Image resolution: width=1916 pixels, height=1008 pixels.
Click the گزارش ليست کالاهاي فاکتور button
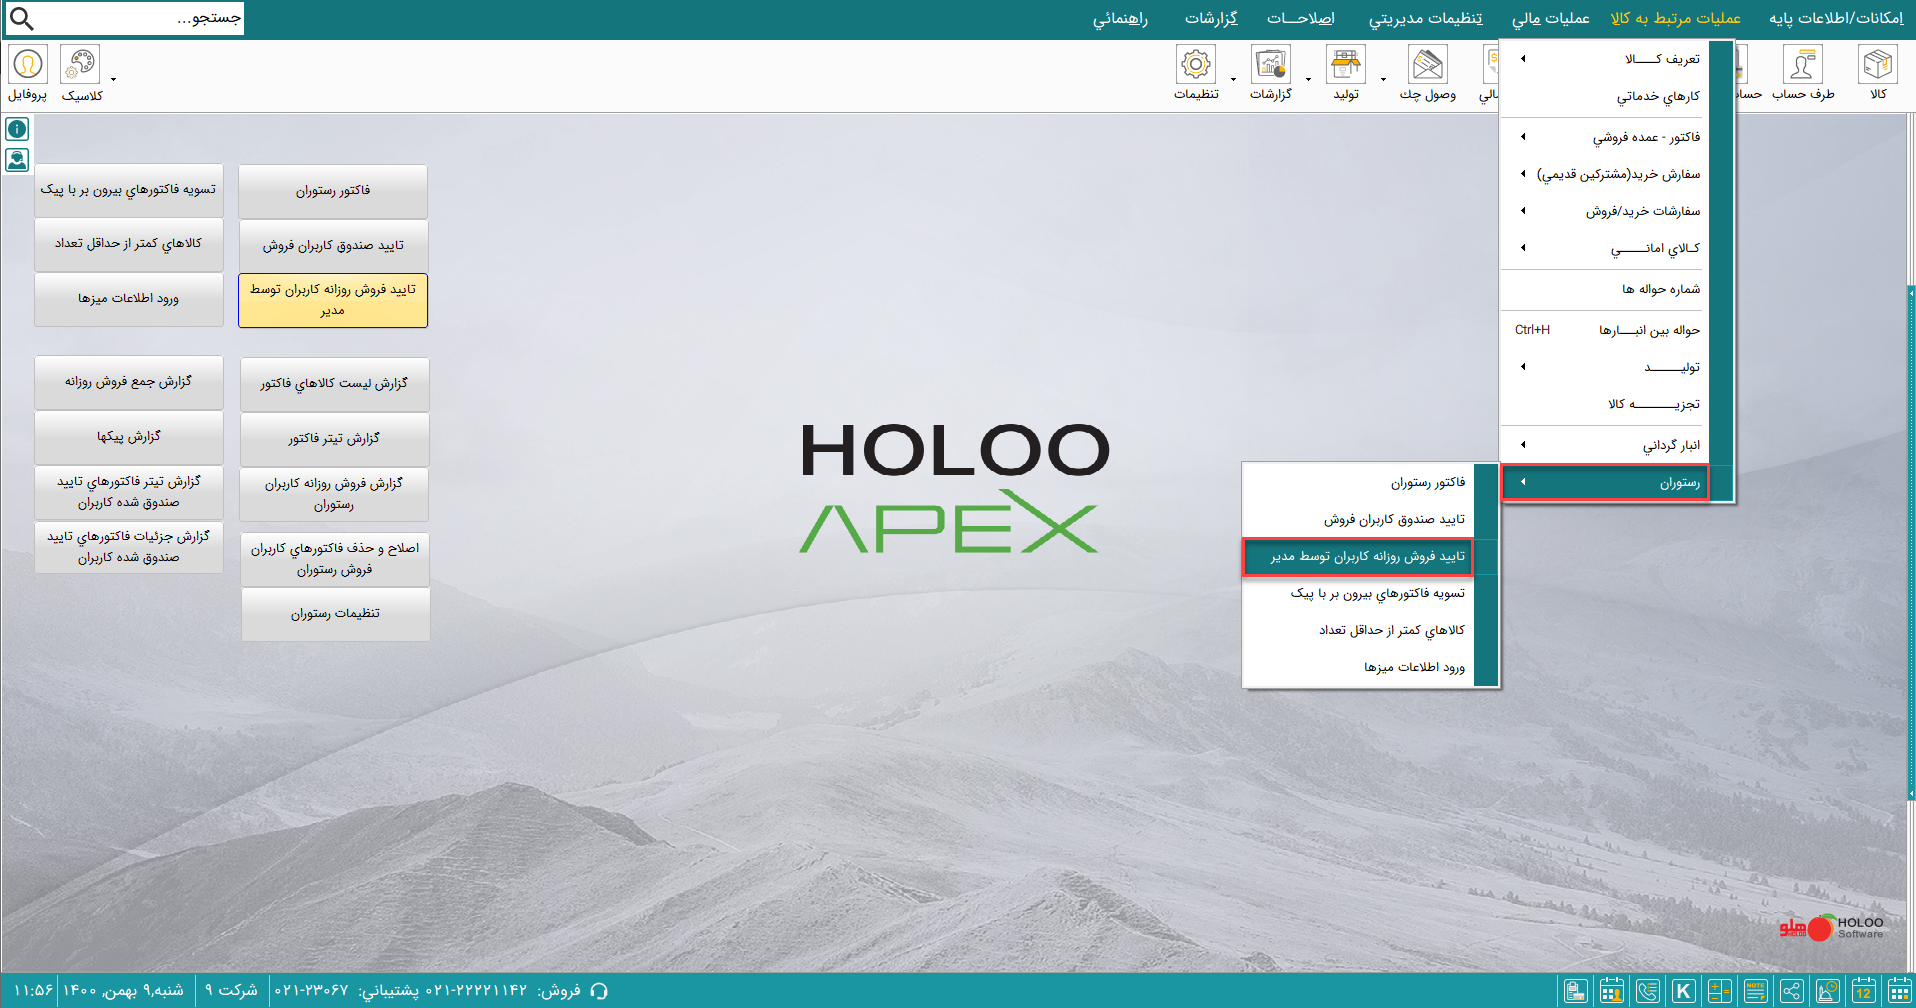click(335, 384)
